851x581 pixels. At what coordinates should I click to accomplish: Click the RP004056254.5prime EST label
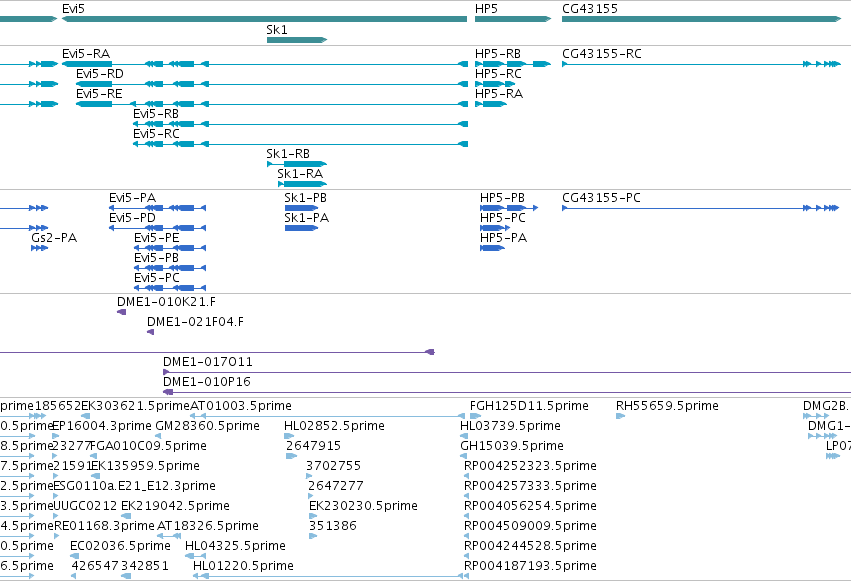(531, 506)
